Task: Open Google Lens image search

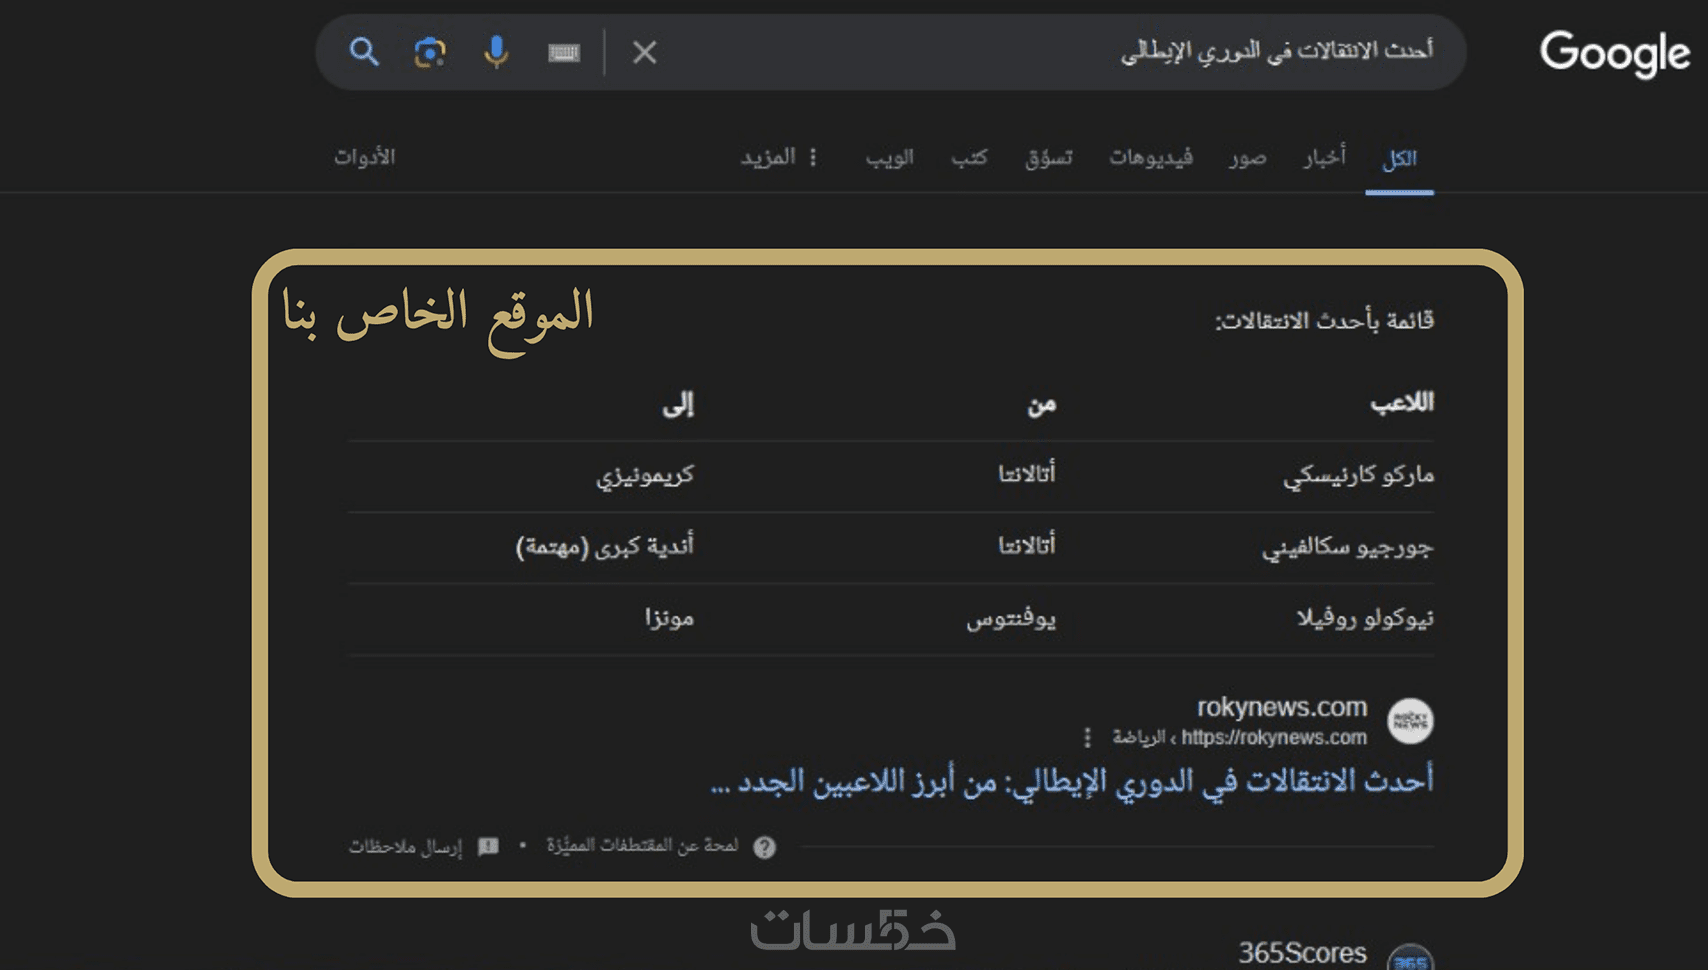Action: coord(430,52)
